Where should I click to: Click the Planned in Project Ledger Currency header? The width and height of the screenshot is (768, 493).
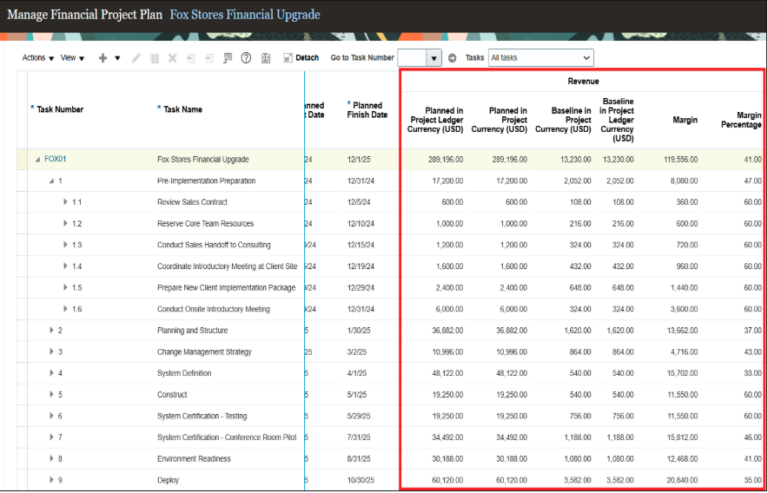click(x=436, y=120)
